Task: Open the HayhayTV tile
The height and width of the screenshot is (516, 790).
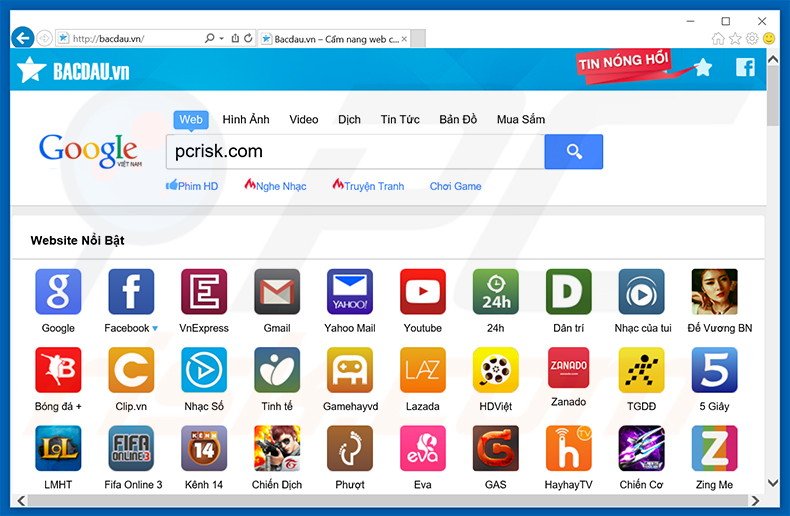Action: 568,448
